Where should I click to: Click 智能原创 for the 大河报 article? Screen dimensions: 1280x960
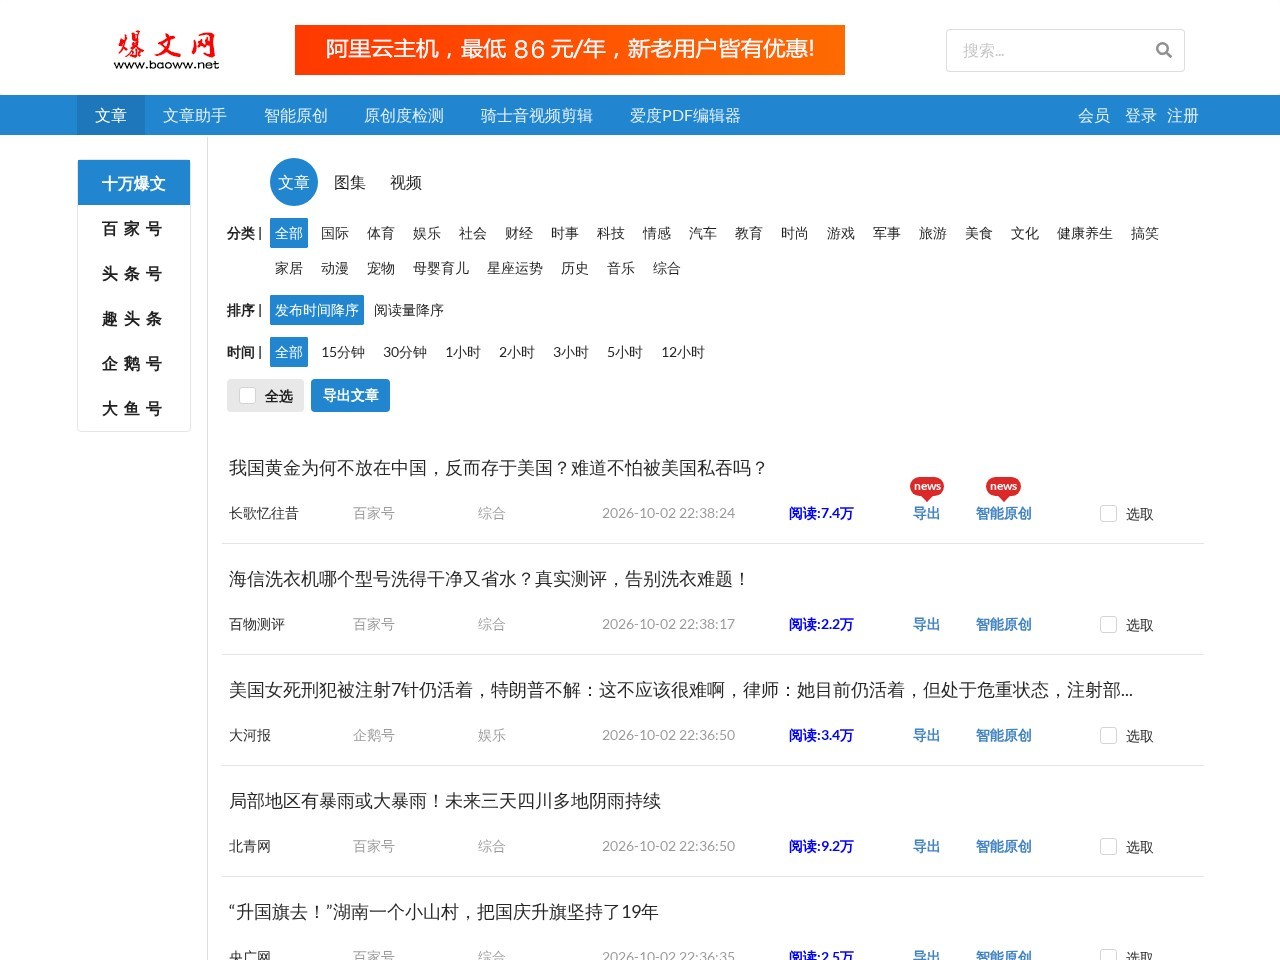point(1004,735)
